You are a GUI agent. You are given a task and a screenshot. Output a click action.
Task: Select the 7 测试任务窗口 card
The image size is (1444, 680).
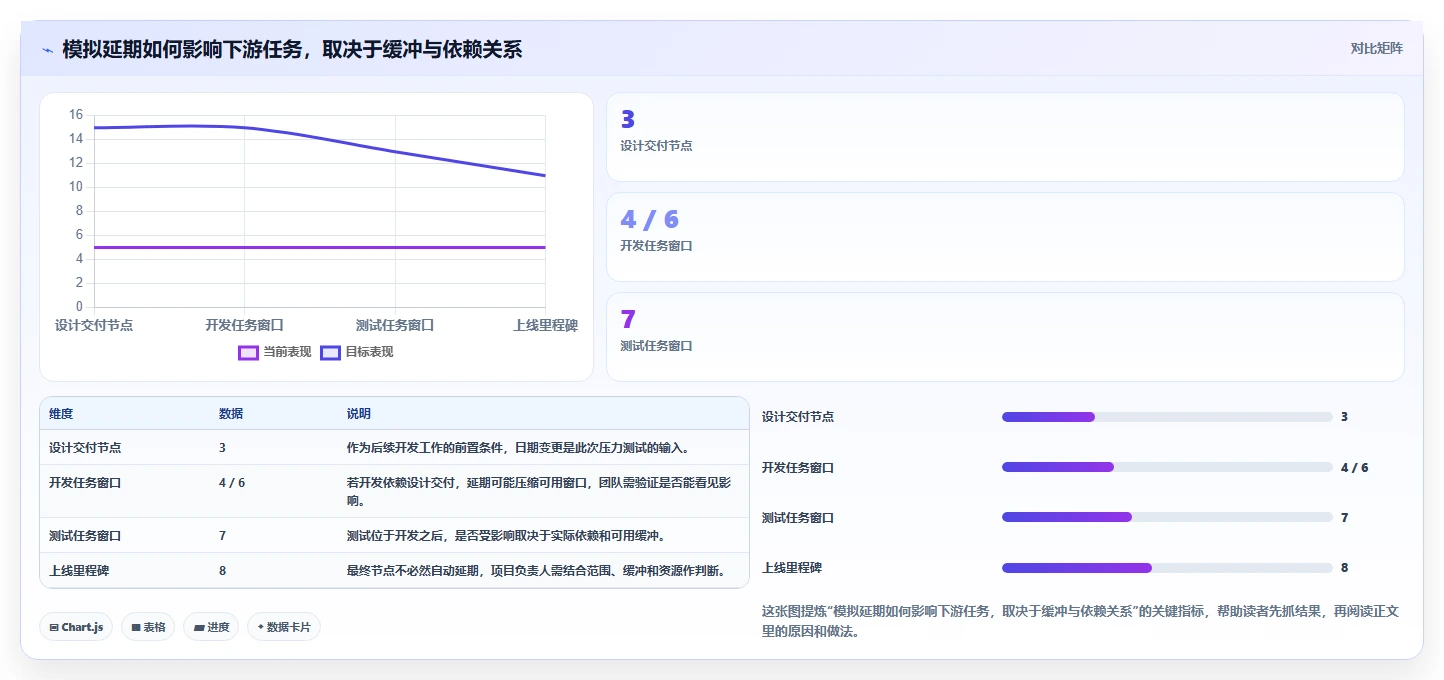1005,337
